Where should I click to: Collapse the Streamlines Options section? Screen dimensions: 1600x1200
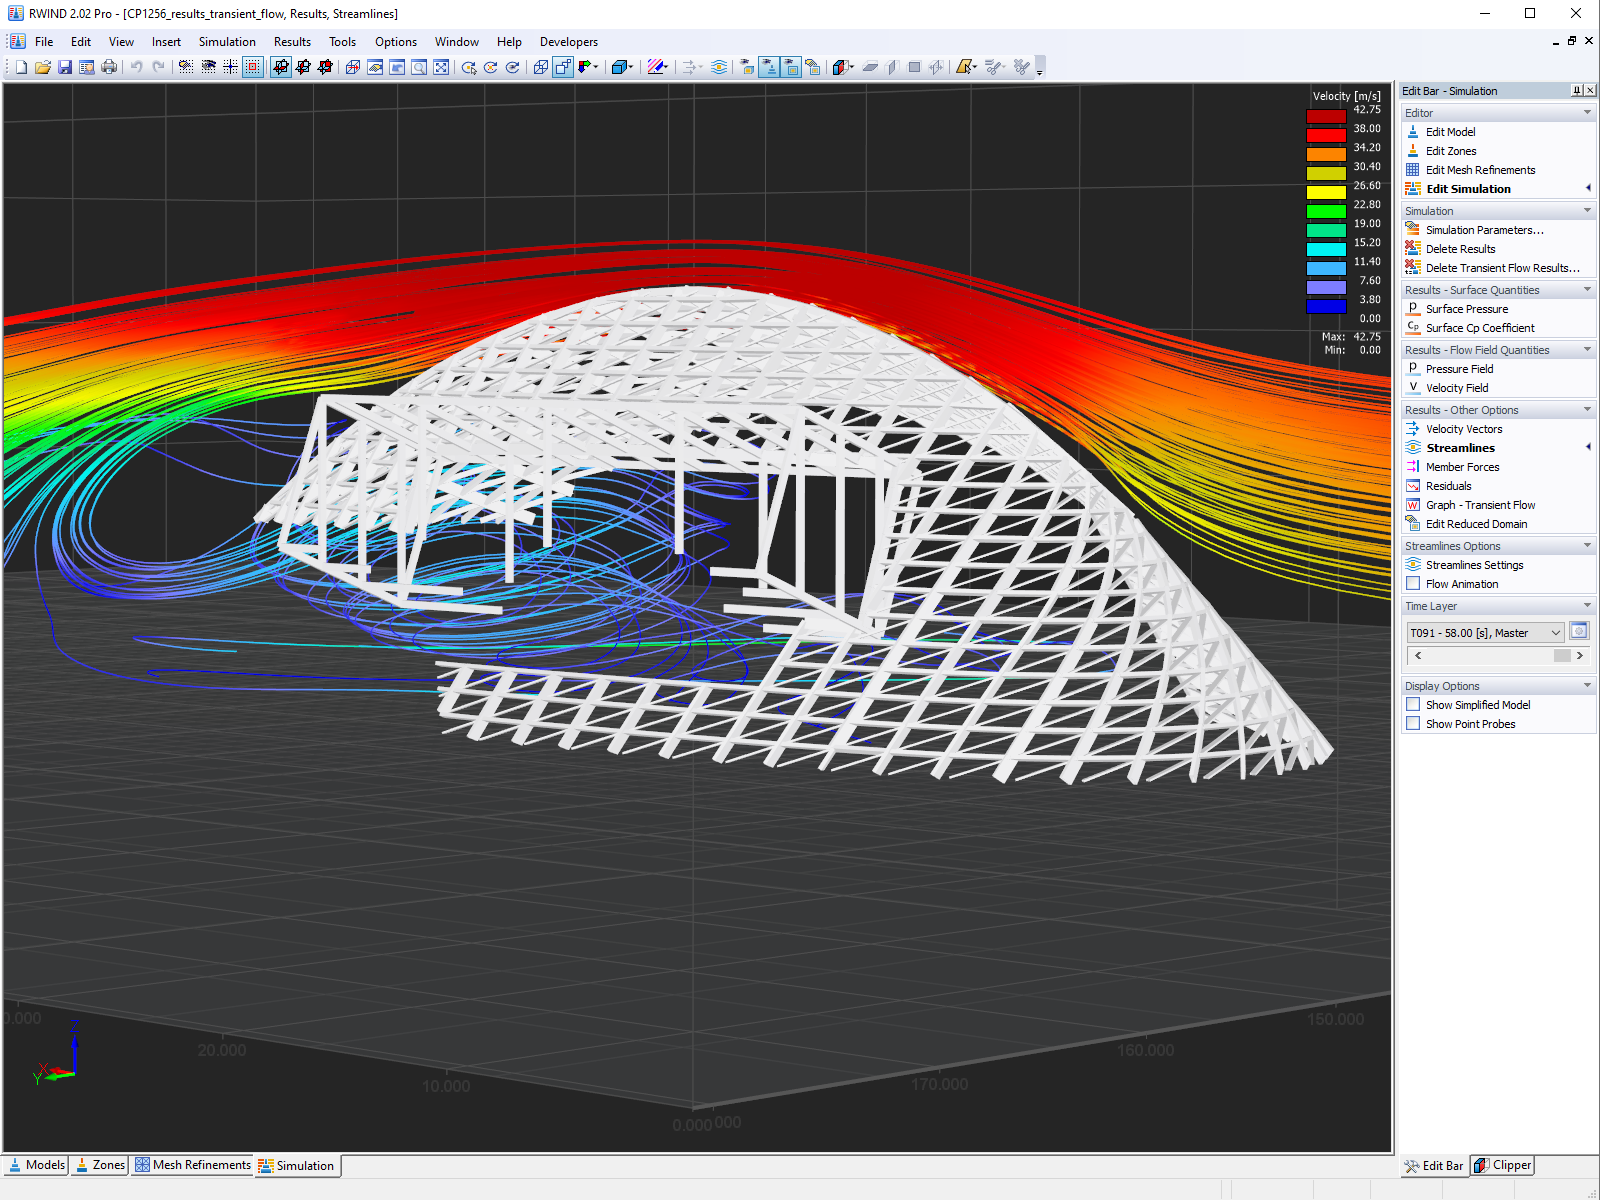pos(1587,546)
